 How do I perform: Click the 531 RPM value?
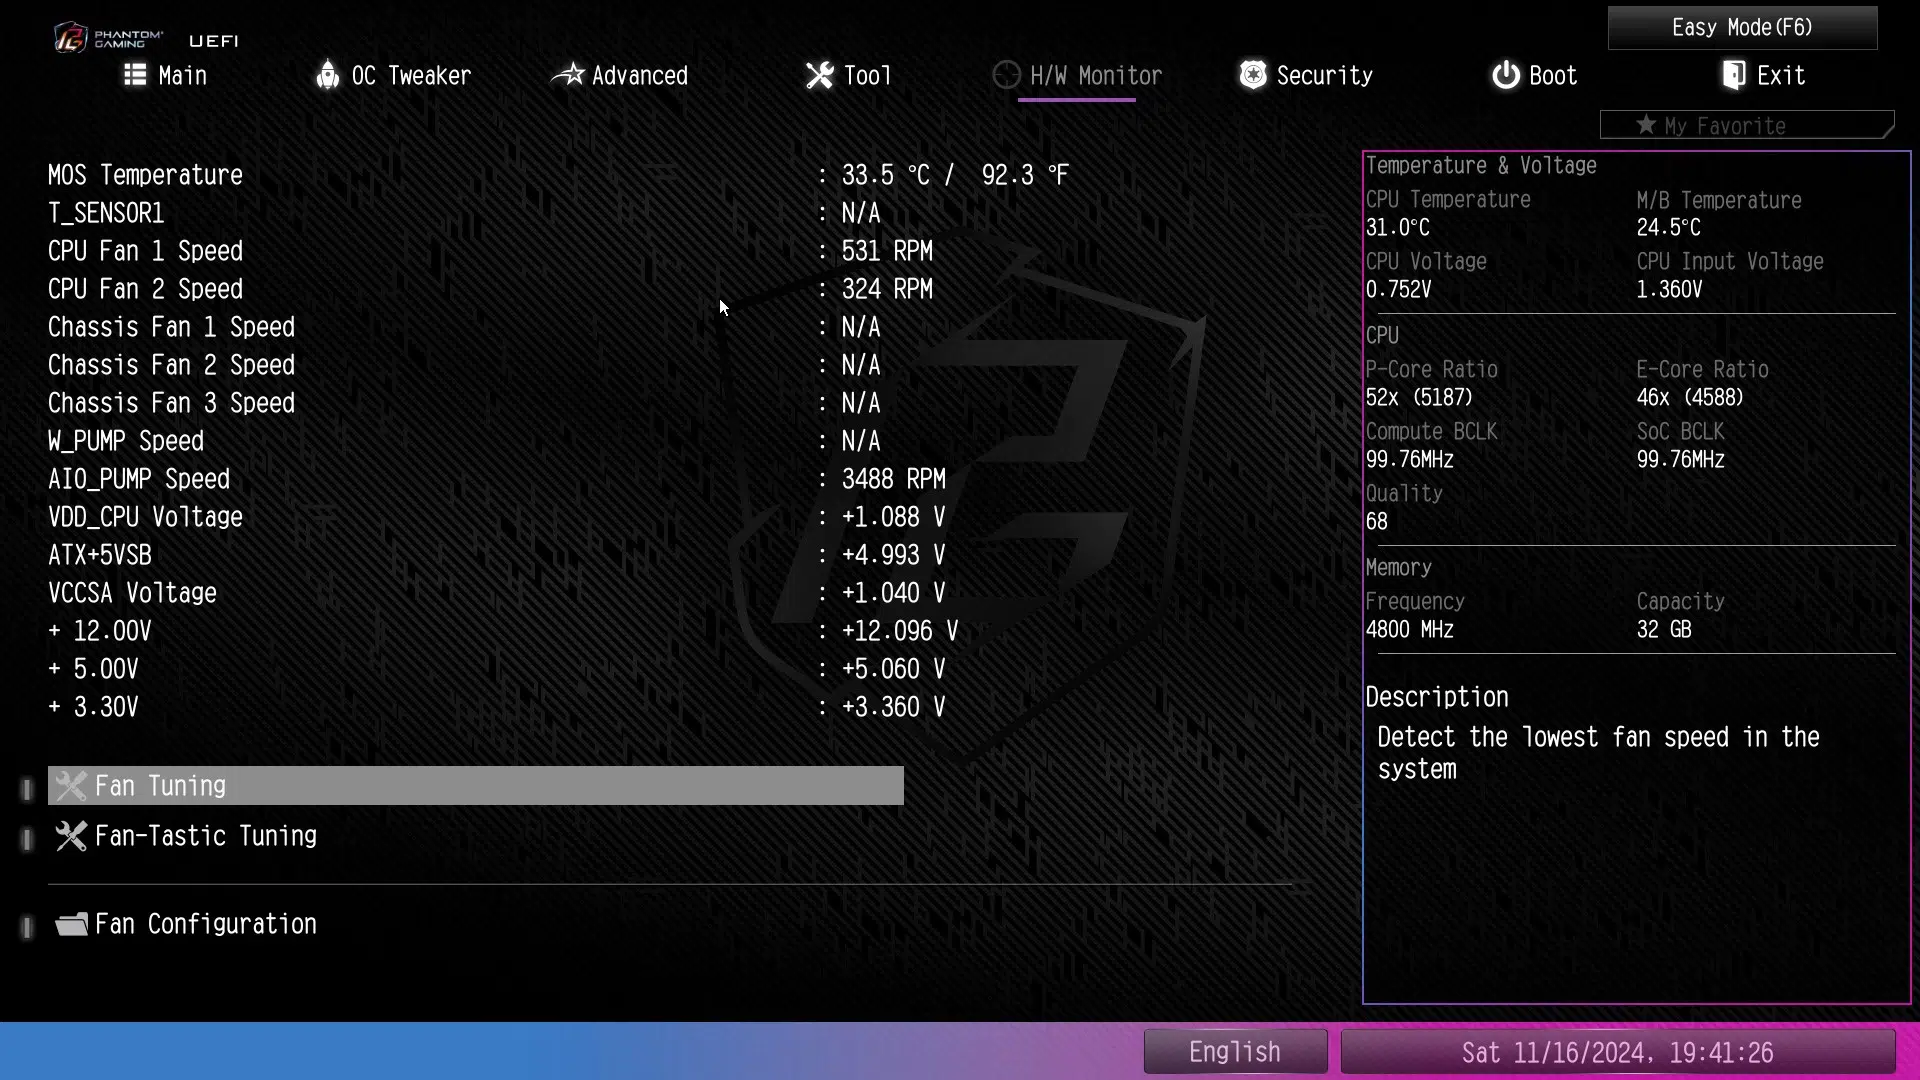[x=887, y=251]
